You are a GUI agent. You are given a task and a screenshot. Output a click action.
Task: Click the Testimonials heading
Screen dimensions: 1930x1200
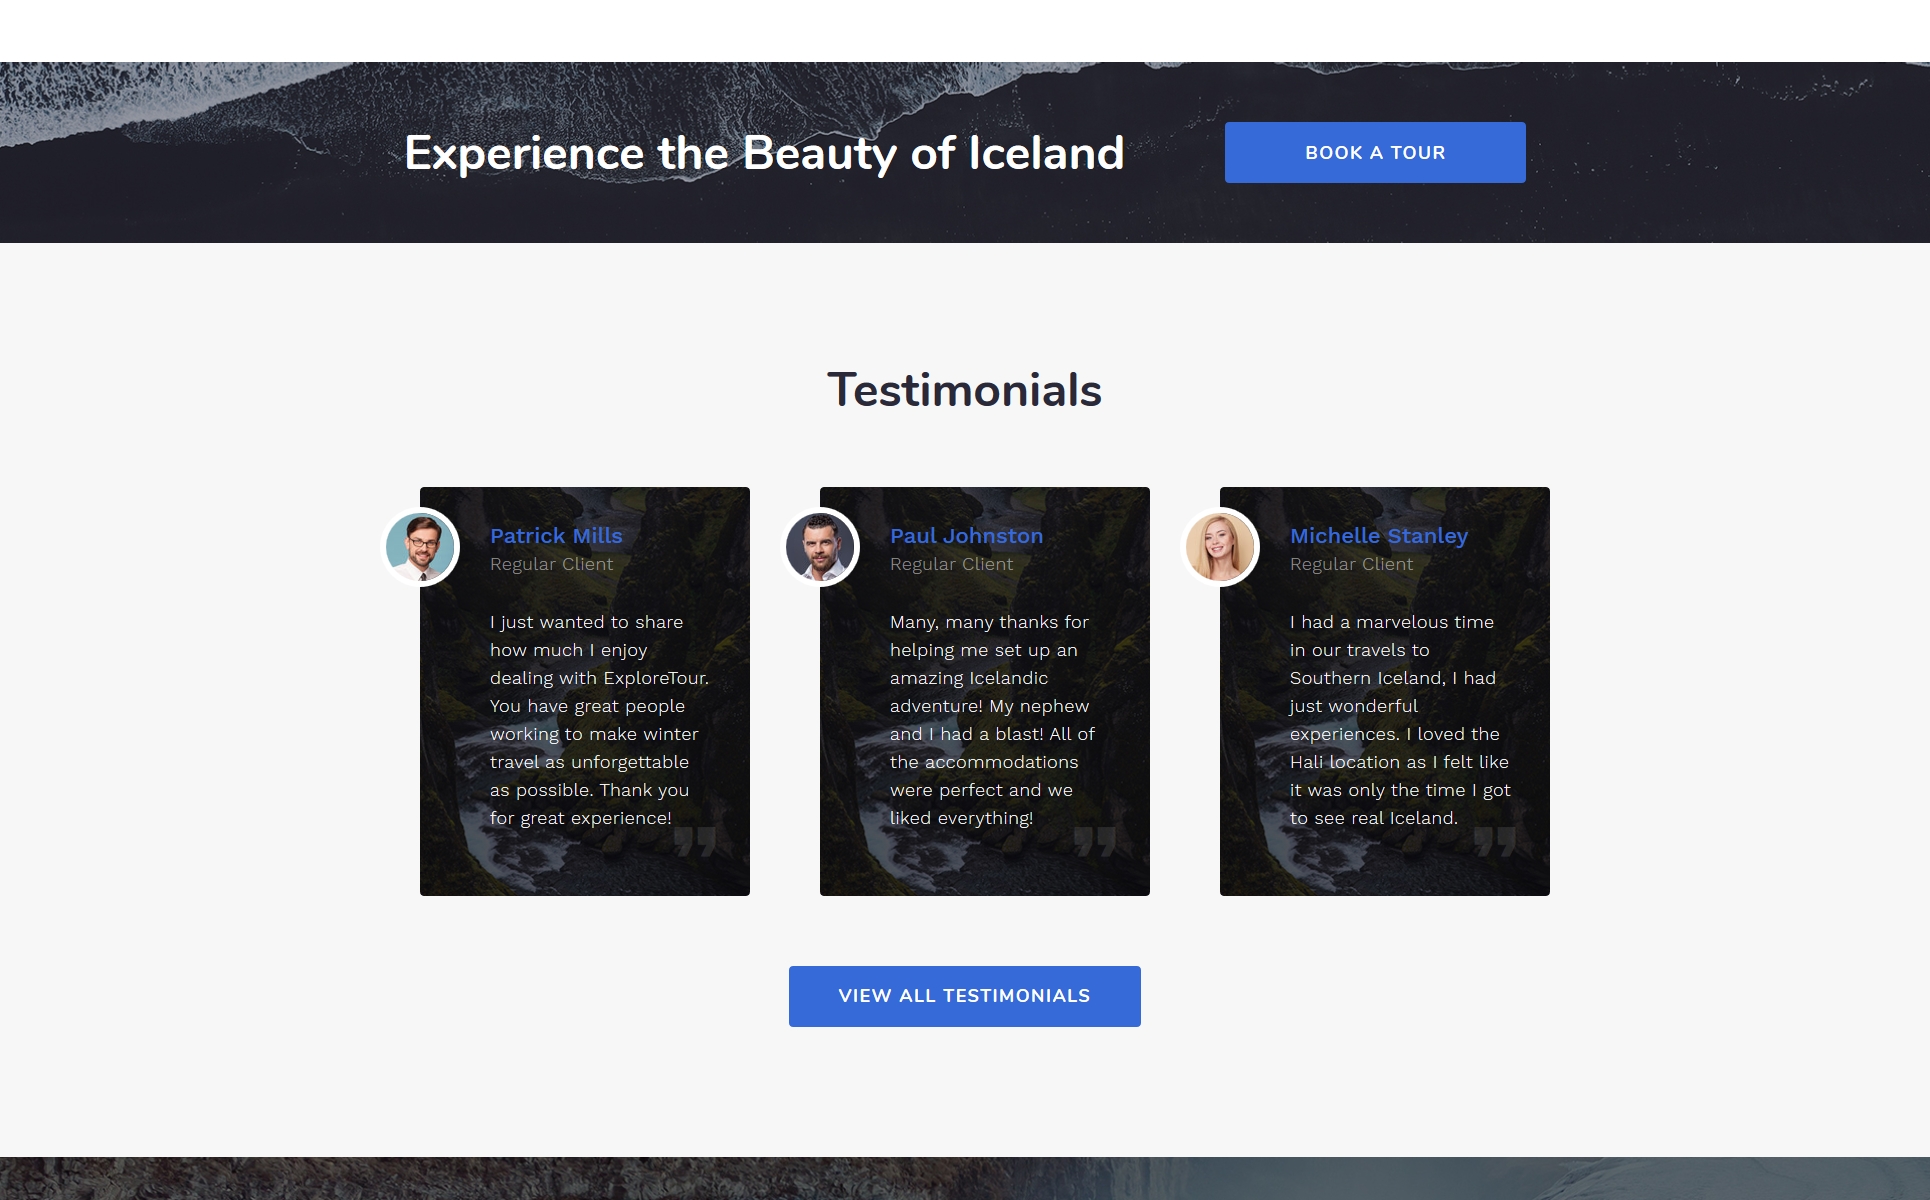[964, 390]
